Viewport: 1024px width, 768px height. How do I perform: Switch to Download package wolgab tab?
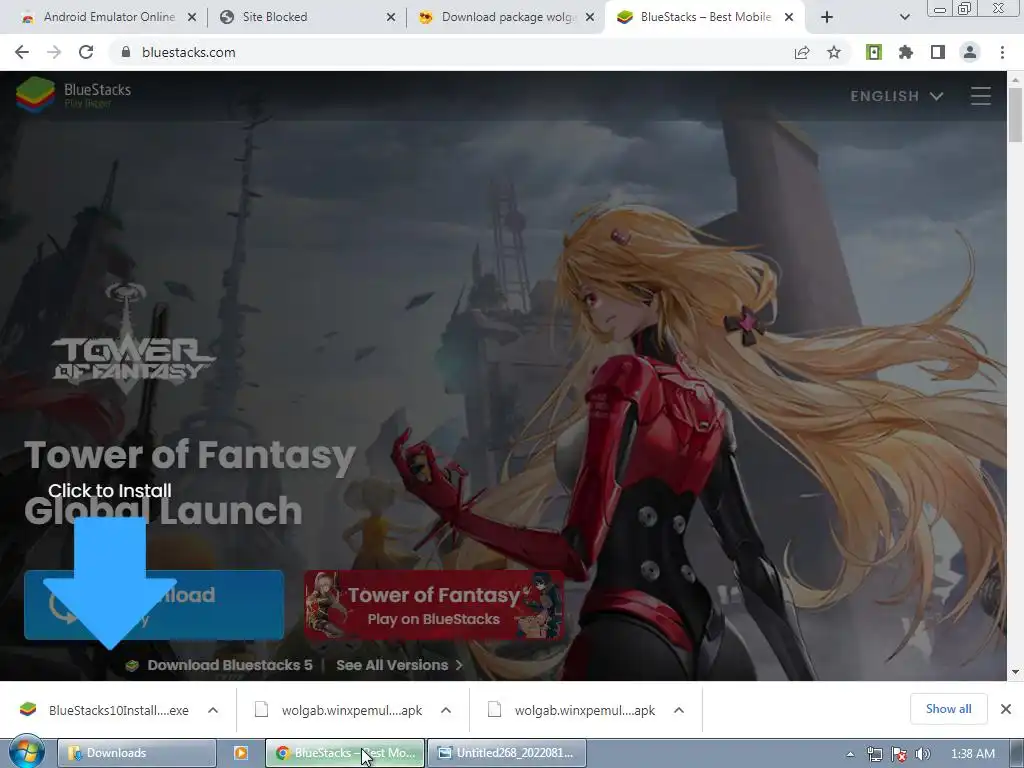tap(508, 17)
